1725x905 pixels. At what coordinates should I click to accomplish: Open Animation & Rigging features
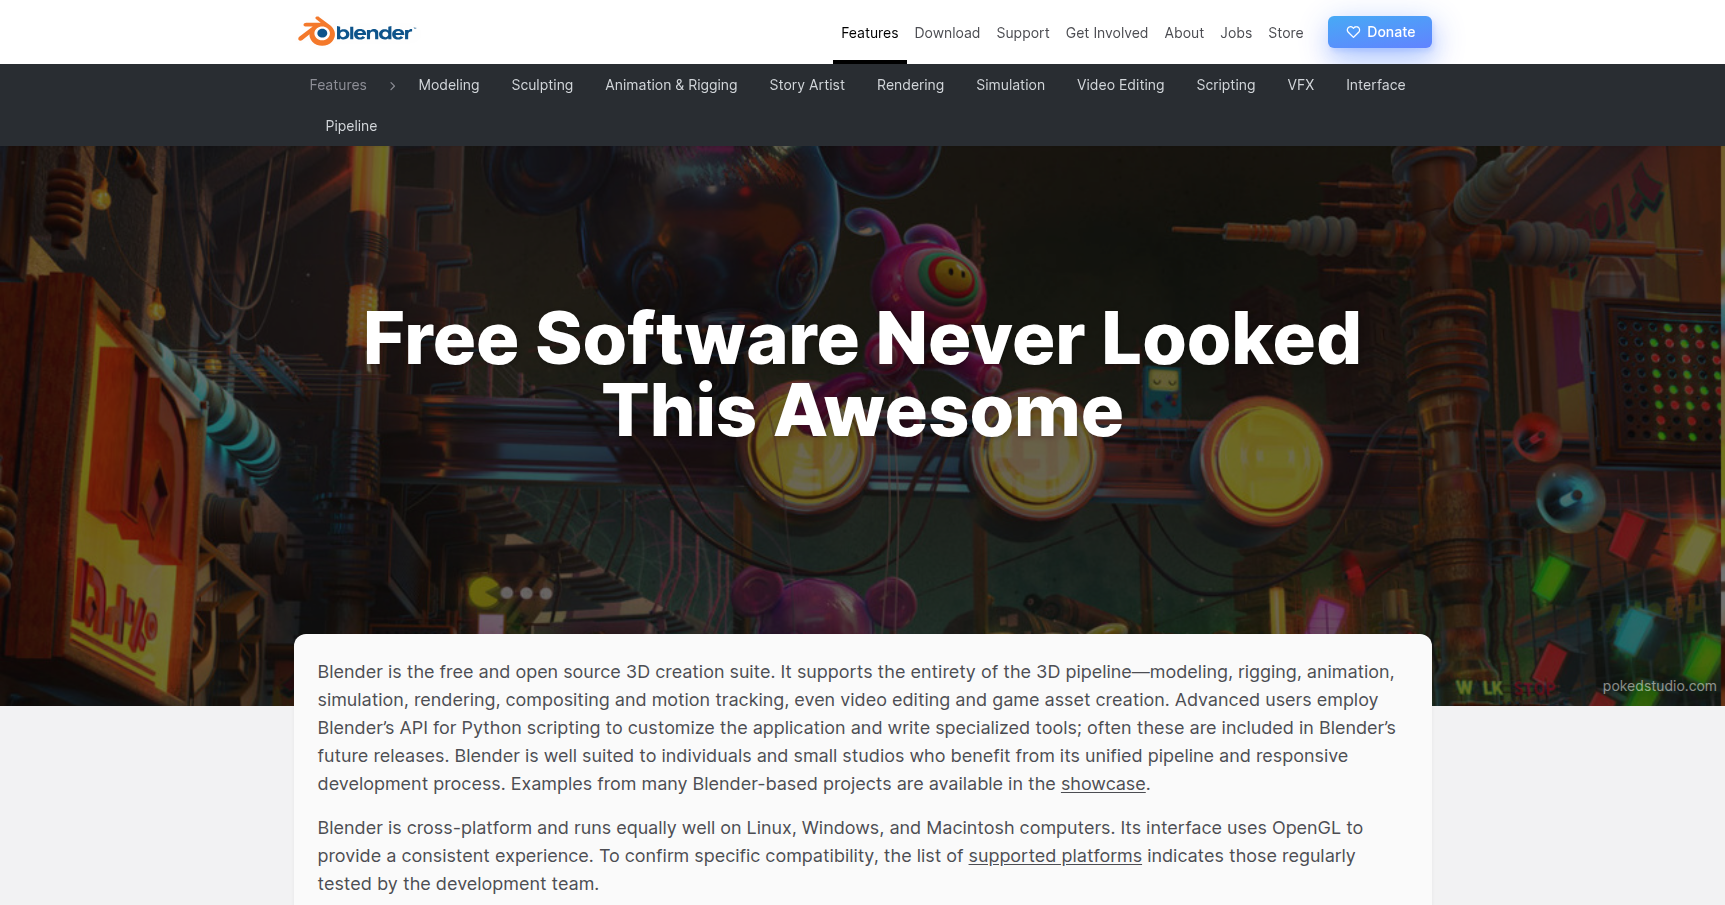(670, 85)
